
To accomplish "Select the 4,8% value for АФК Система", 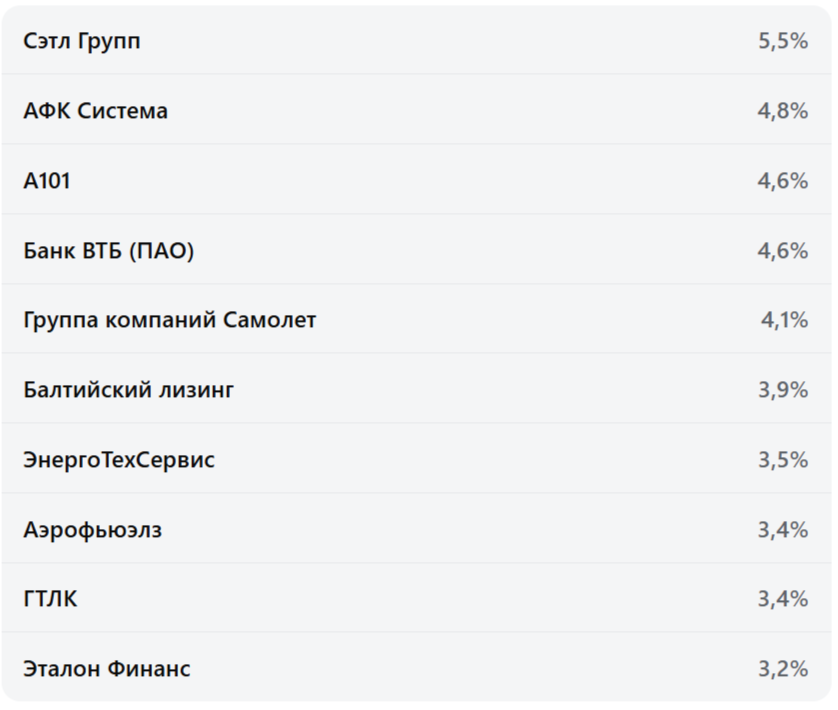I will coord(782,111).
